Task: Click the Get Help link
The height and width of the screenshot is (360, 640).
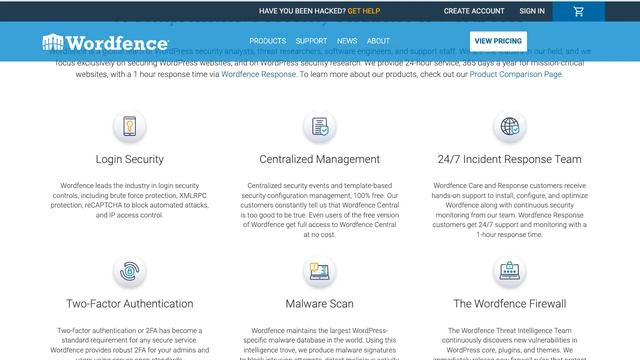Action: [x=364, y=11]
